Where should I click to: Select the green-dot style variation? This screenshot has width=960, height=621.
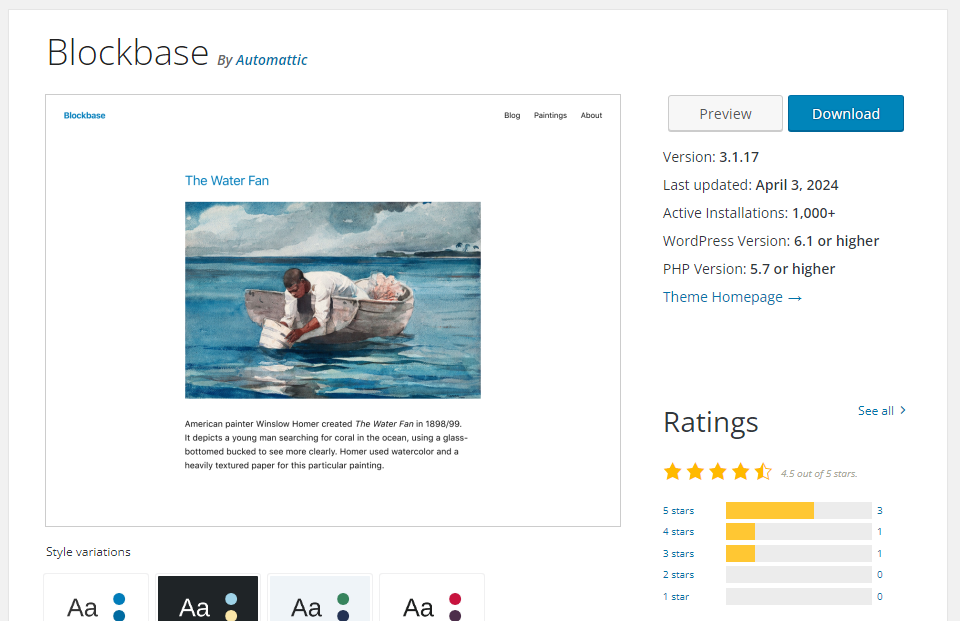point(320,598)
